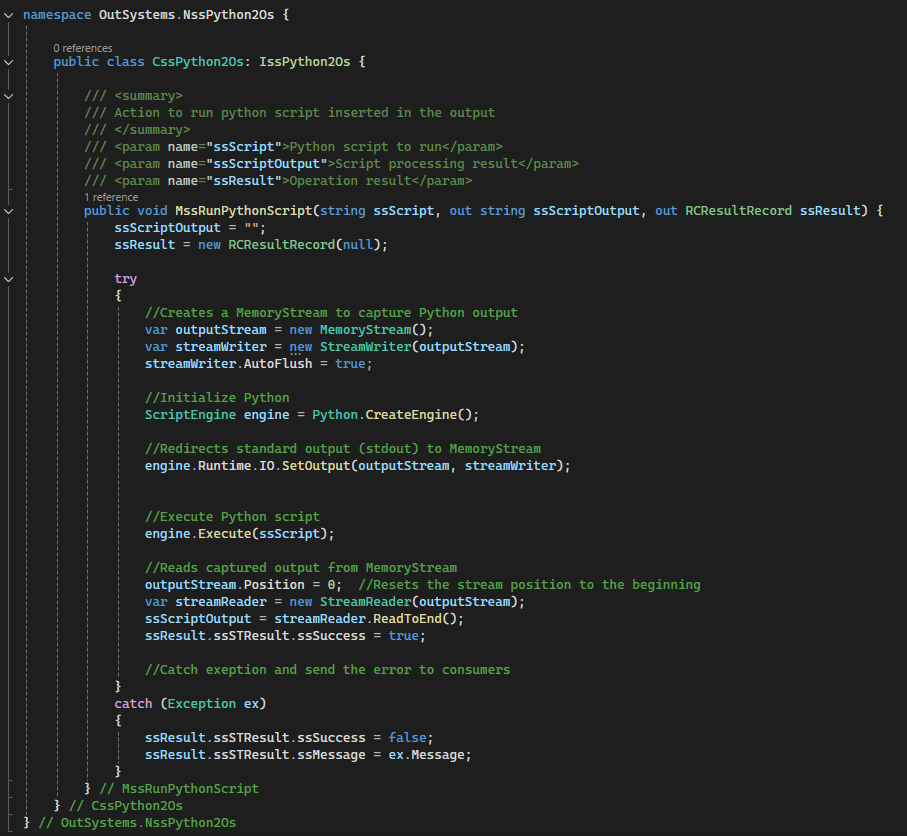Click the ReadToEnd() method call
This screenshot has height=836, width=907.
click(416, 619)
